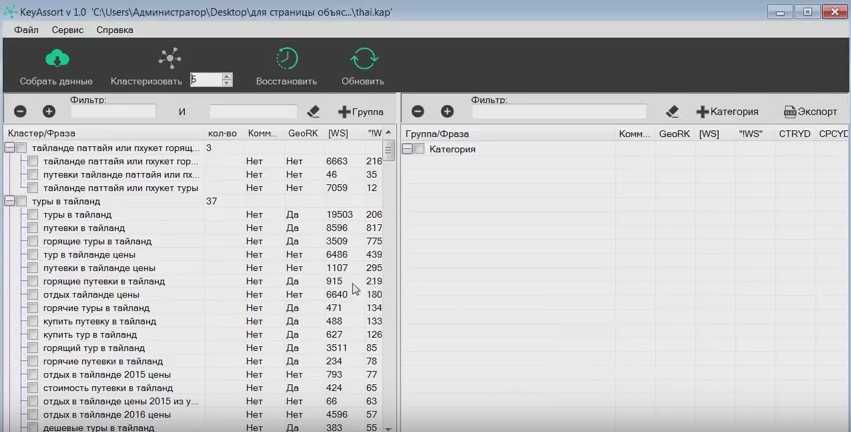Image resolution: width=851 pixels, height=432 pixels.
Task: Open the Сервис menu
Action: click(67, 30)
